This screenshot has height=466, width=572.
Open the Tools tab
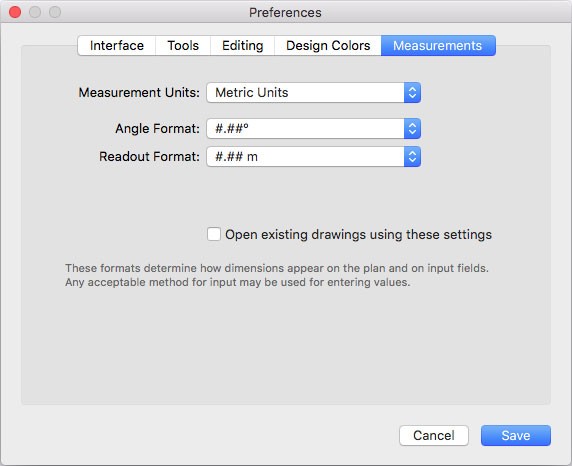[183, 46]
